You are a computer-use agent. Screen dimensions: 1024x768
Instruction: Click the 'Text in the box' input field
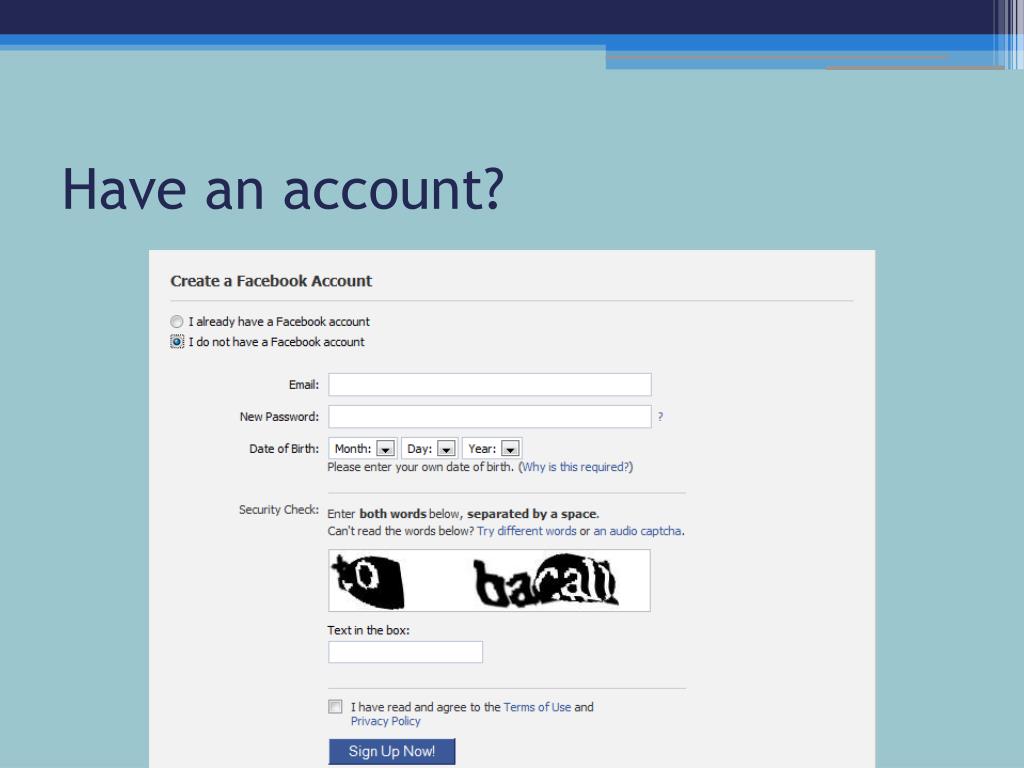[406, 652]
